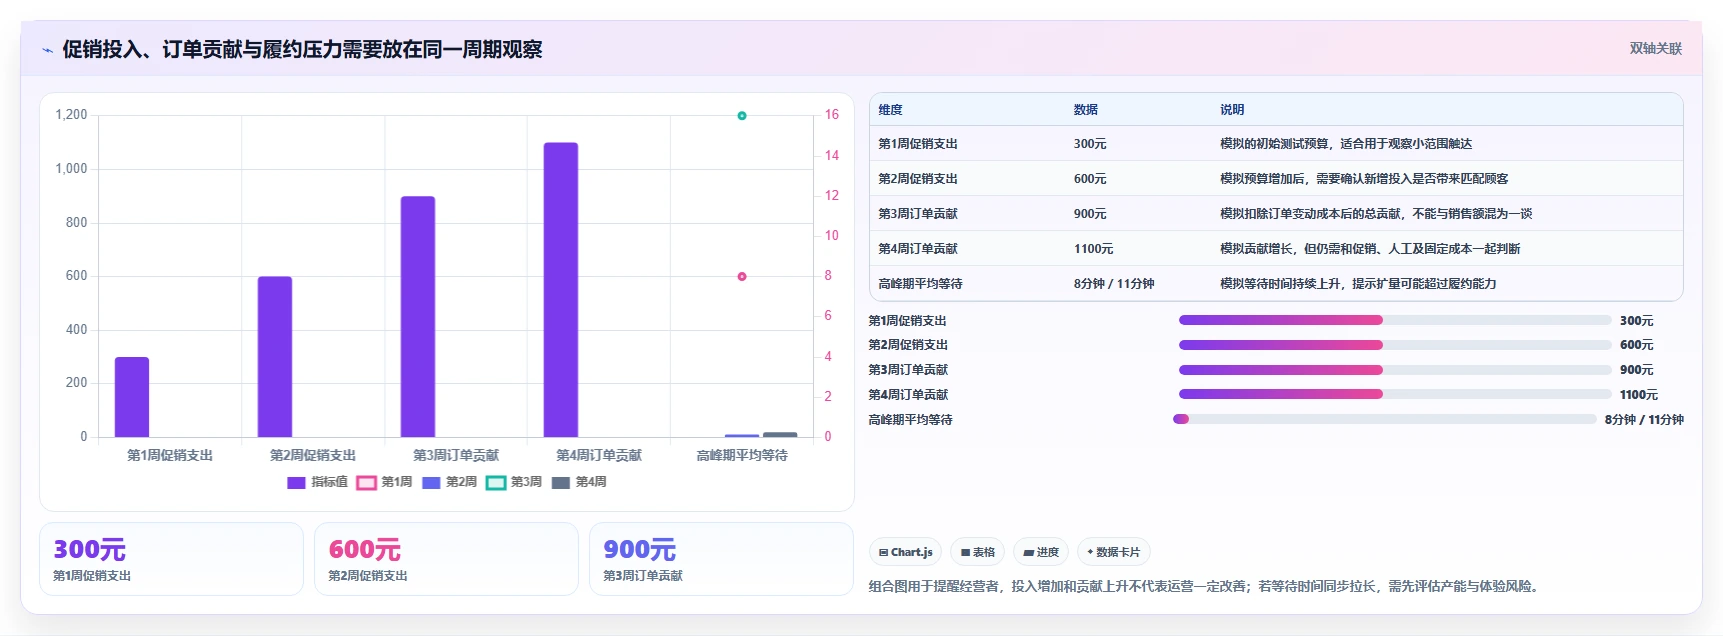
Task: Click the 900元 第3周订单贡献 data card
Action: click(721, 559)
